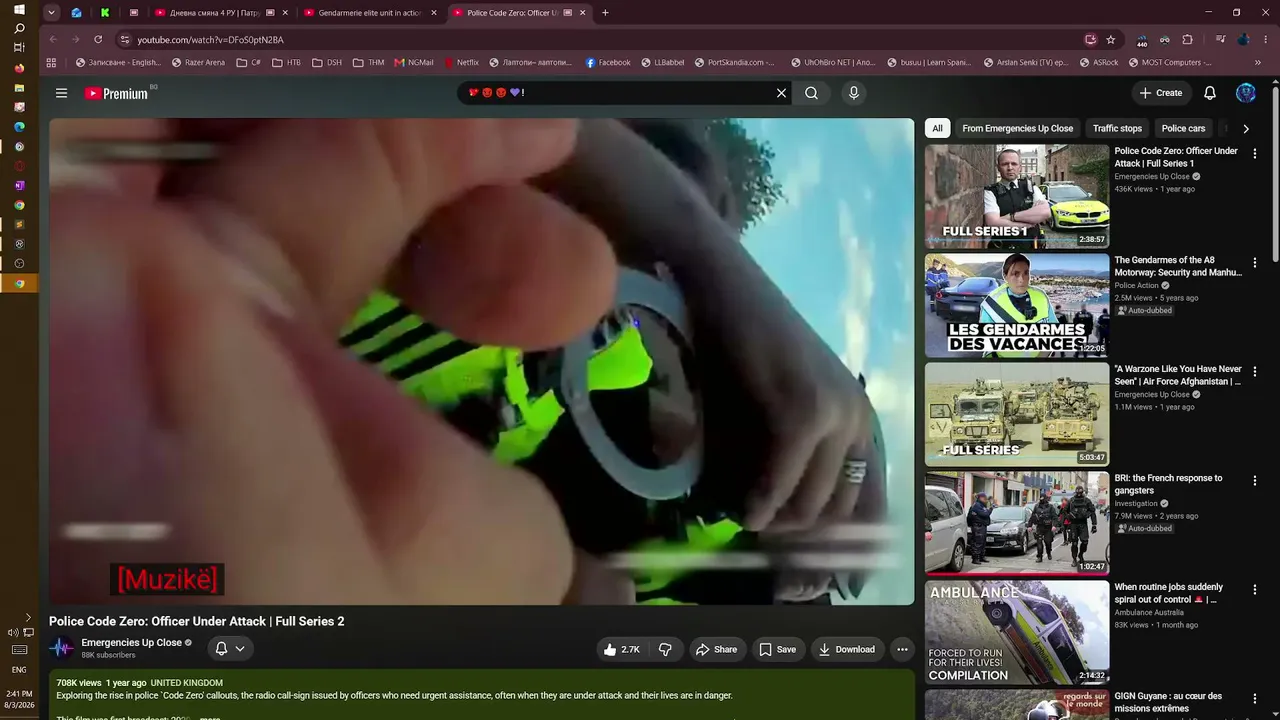Open Windows taskbar search
This screenshot has width=1280, height=720.
(19, 29)
